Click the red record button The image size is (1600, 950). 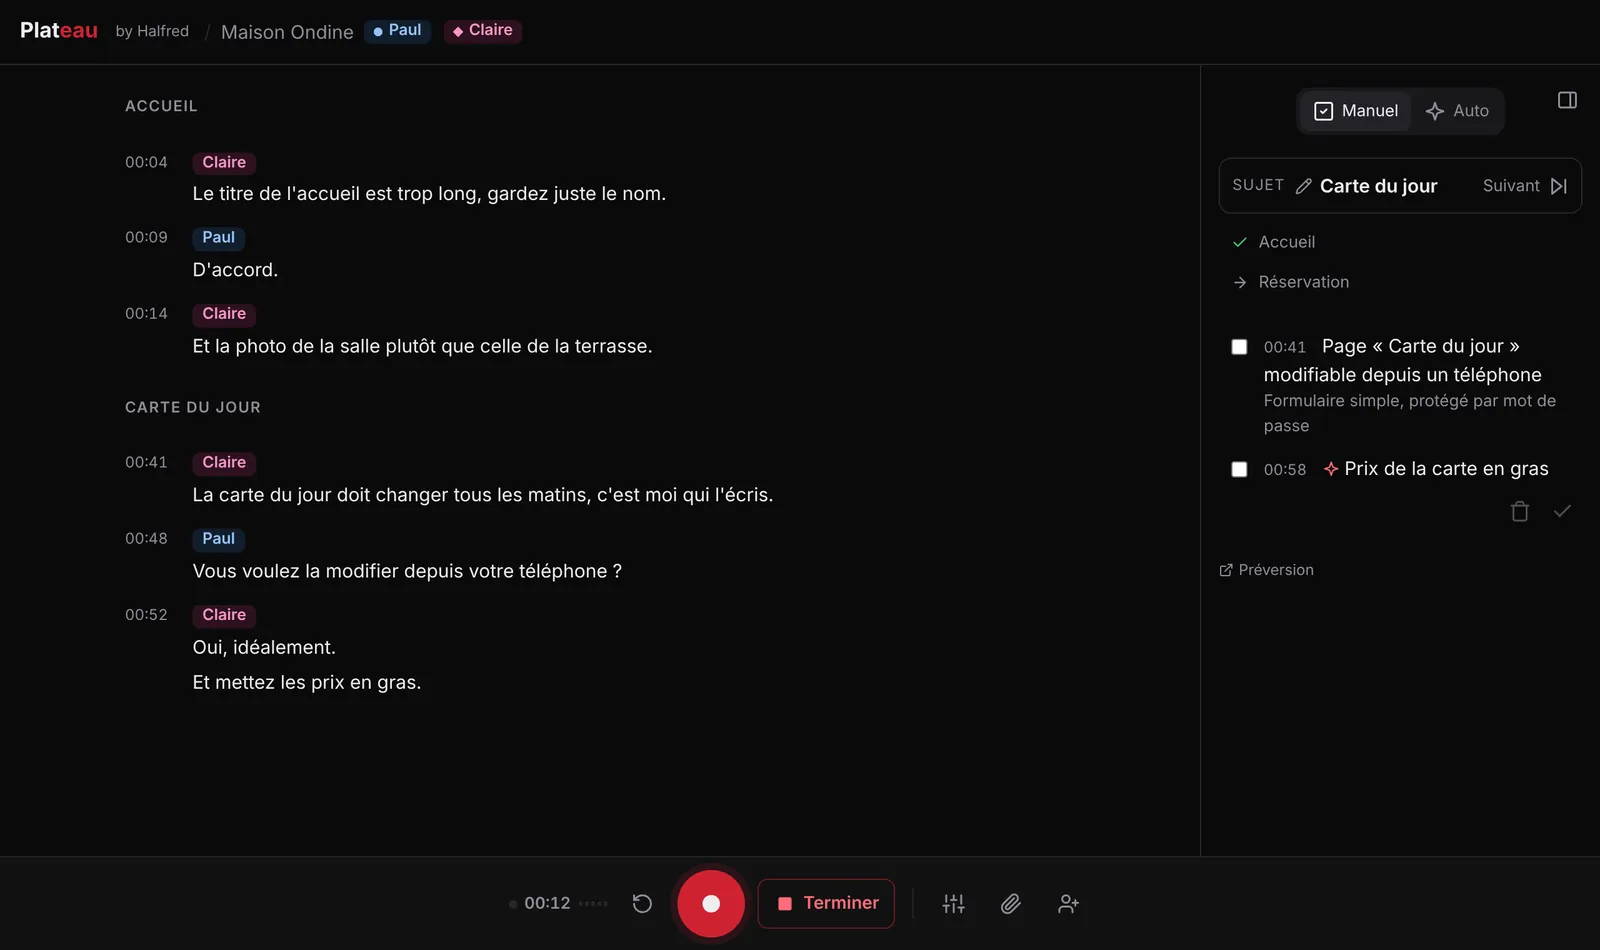(711, 904)
